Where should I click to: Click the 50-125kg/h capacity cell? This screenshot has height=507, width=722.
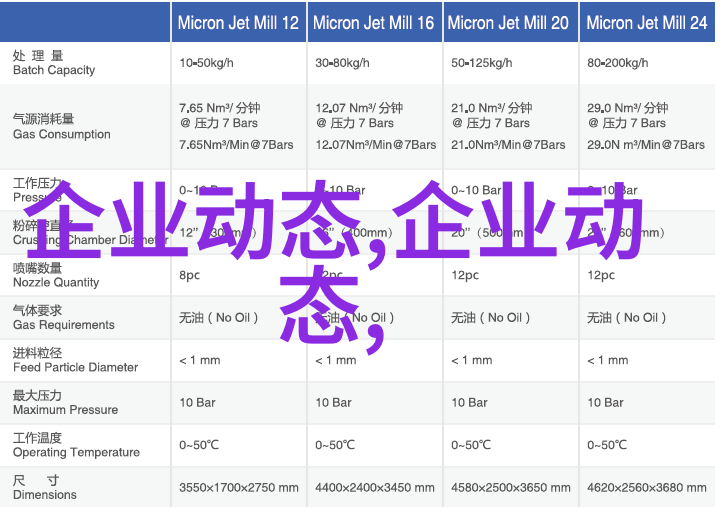[x=481, y=63]
